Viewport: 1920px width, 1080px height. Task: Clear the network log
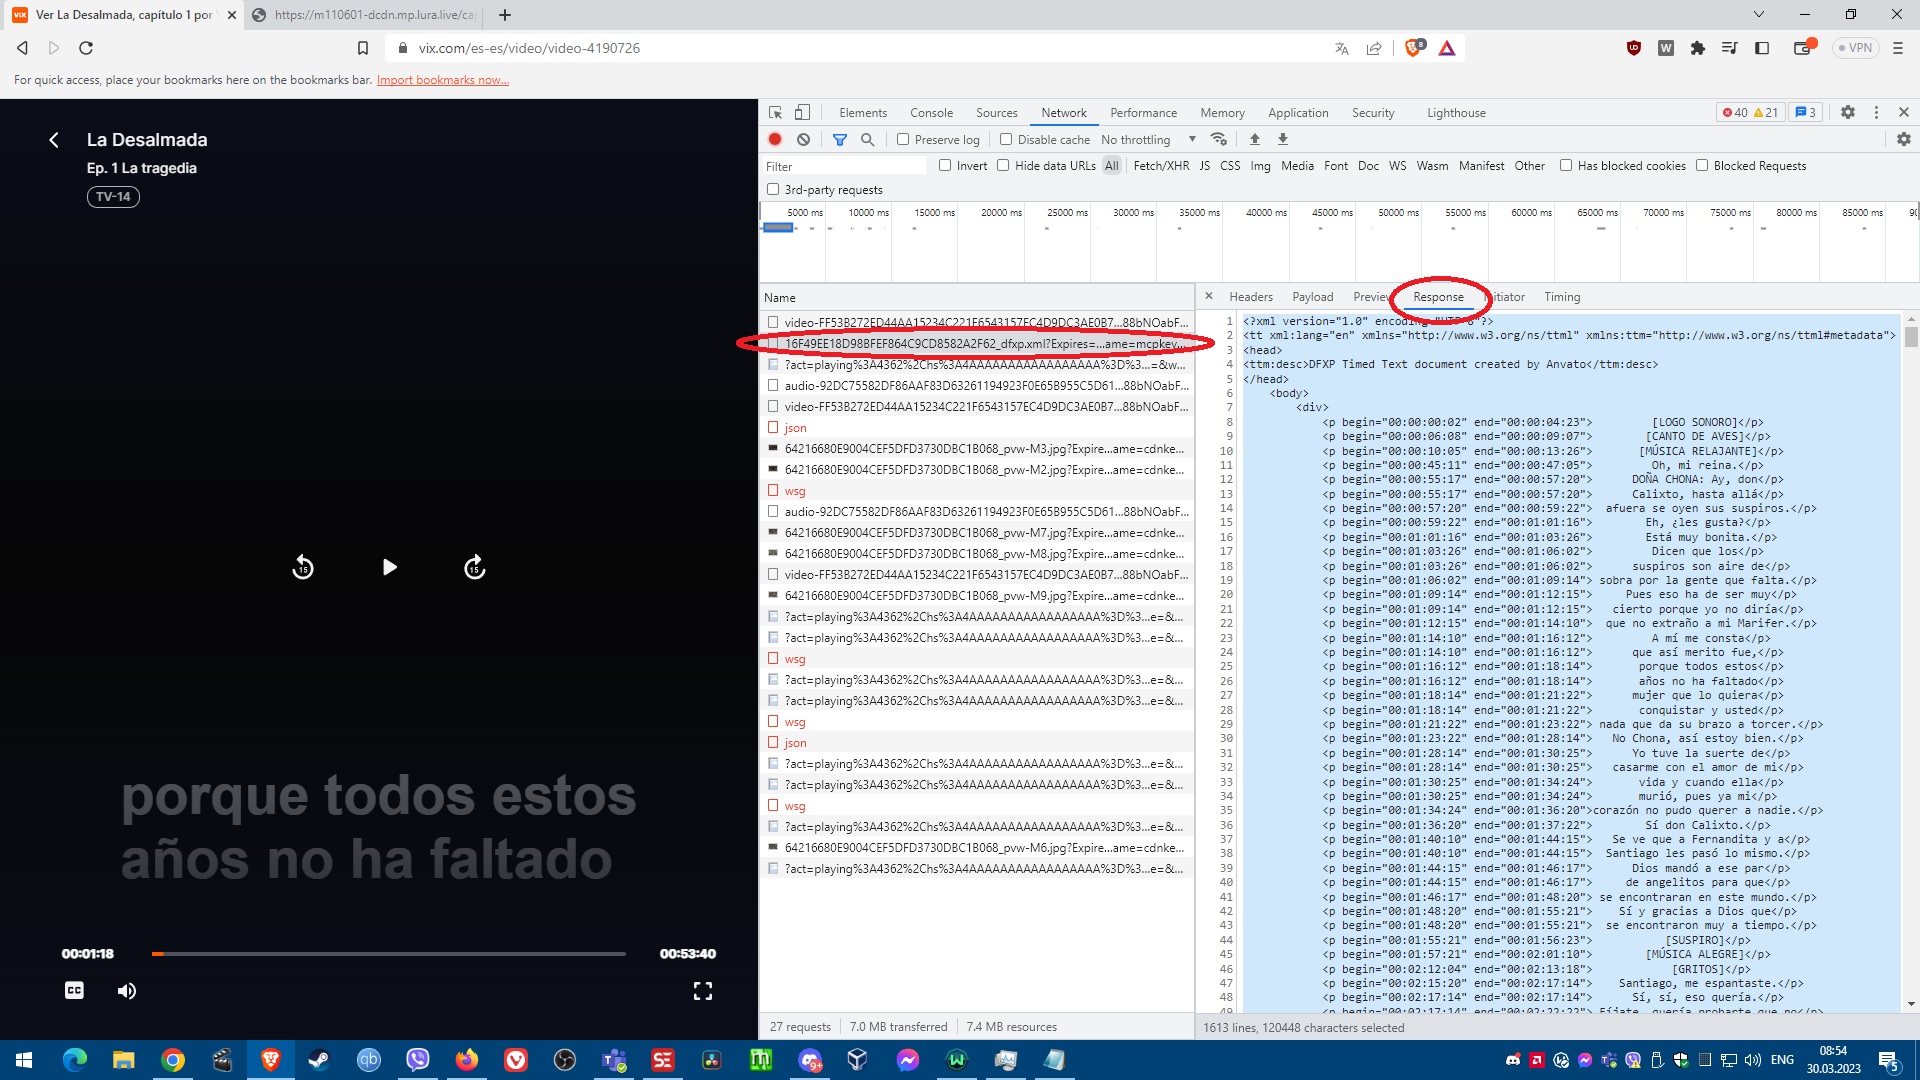[803, 140]
